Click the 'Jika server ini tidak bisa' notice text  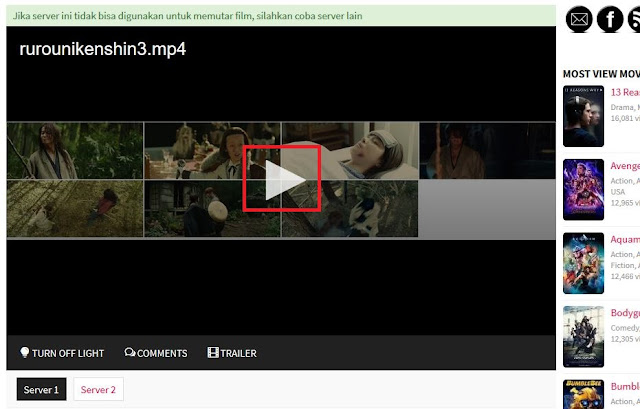[187, 16]
